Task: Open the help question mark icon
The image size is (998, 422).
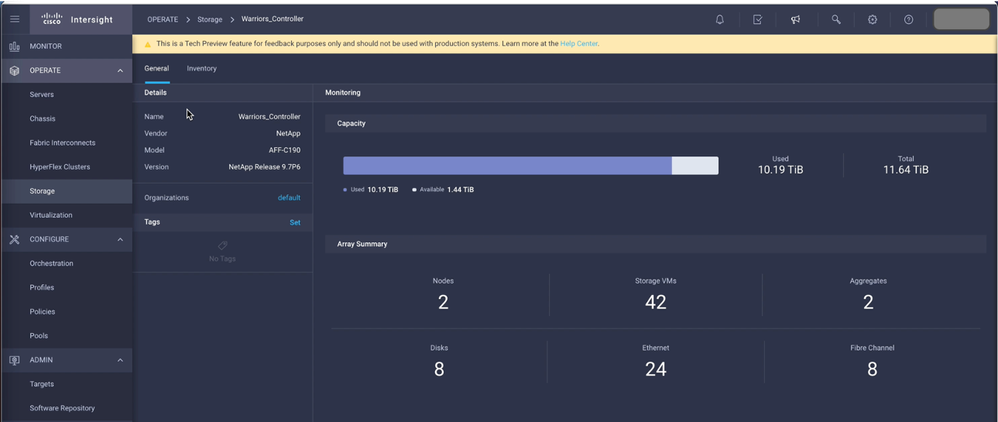Action: [909, 20]
